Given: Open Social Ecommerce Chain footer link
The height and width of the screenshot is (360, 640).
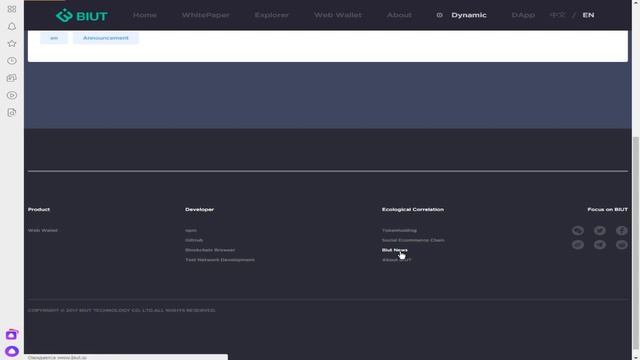Looking at the screenshot, I should [x=413, y=240].
